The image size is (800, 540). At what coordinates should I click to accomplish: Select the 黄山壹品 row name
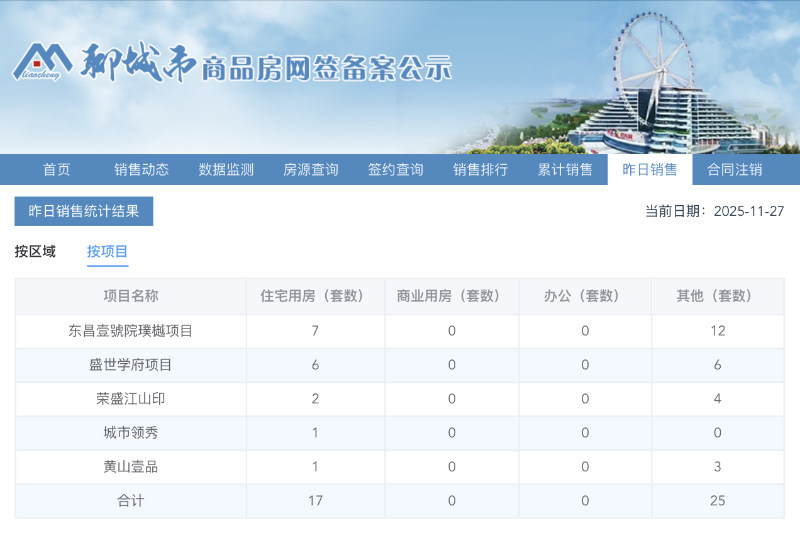[x=131, y=467]
